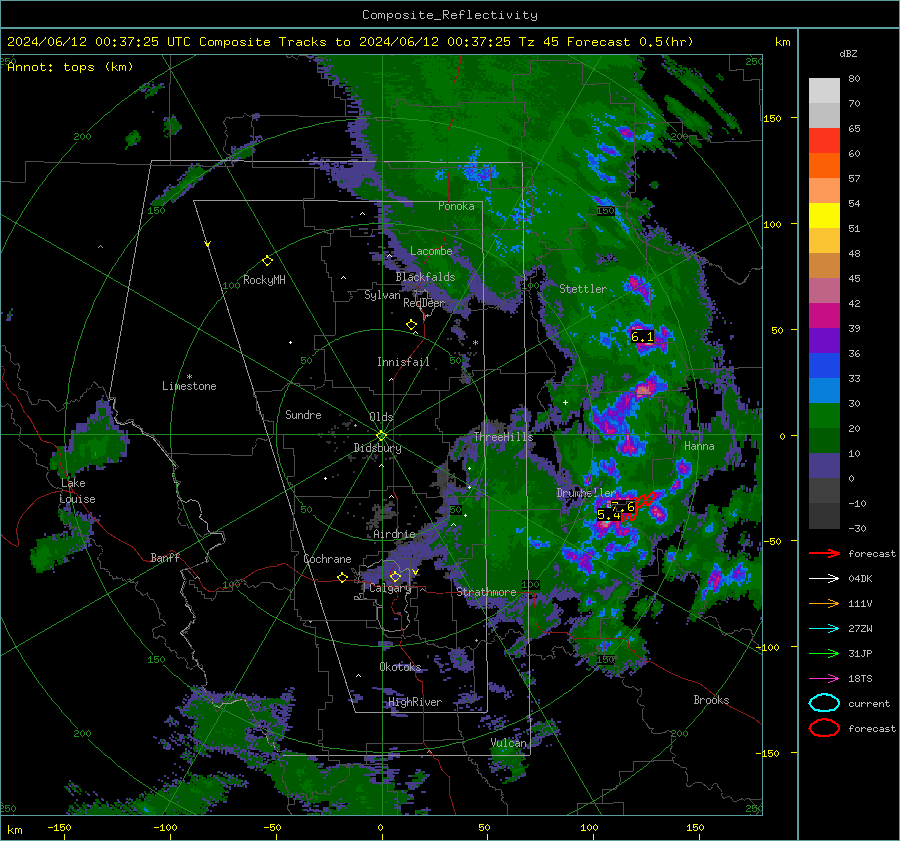Image resolution: width=900 pixels, height=841 pixels.
Task: Click the dBZ legend heading
Action: click(848, 53)
